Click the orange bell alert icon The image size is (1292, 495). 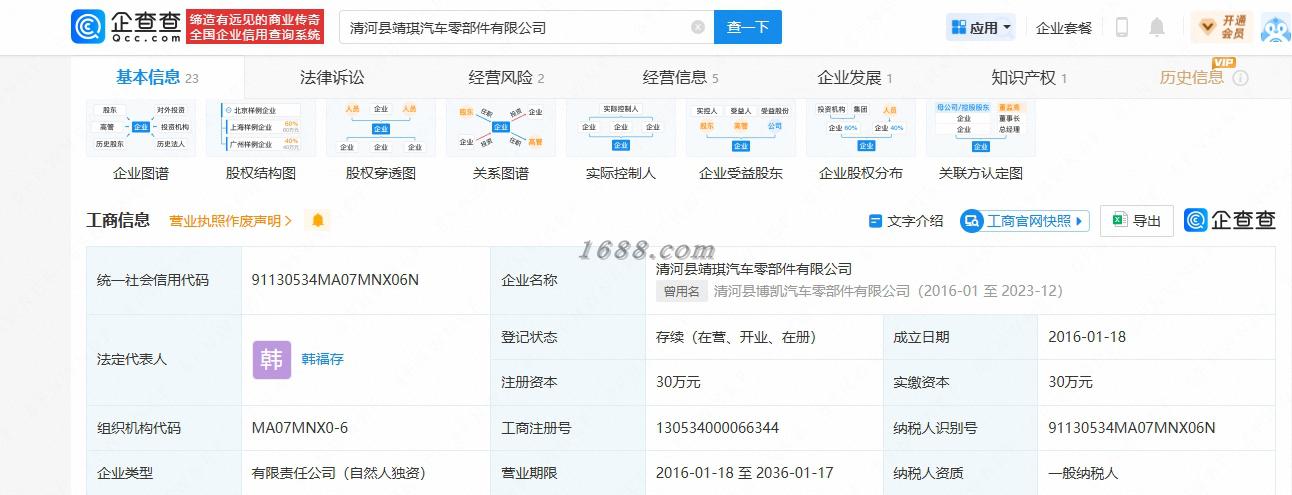318,221
